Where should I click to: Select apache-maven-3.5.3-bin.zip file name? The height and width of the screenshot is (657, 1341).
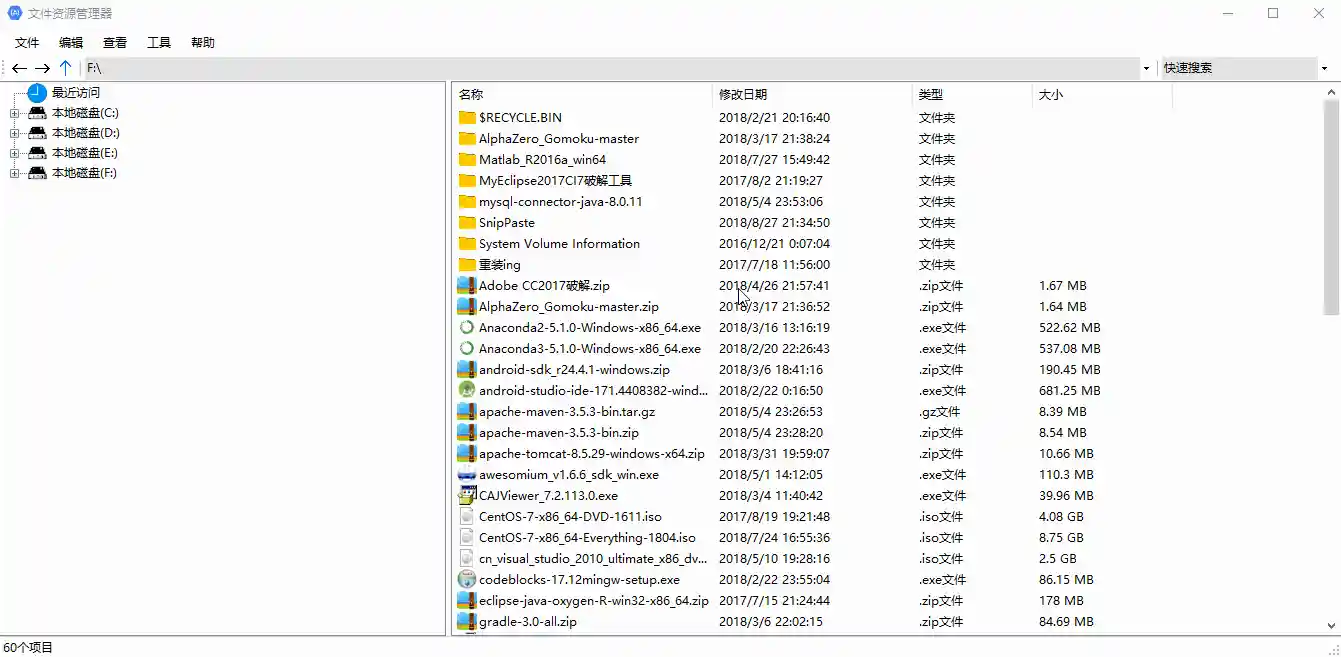(x=559, y=433)
